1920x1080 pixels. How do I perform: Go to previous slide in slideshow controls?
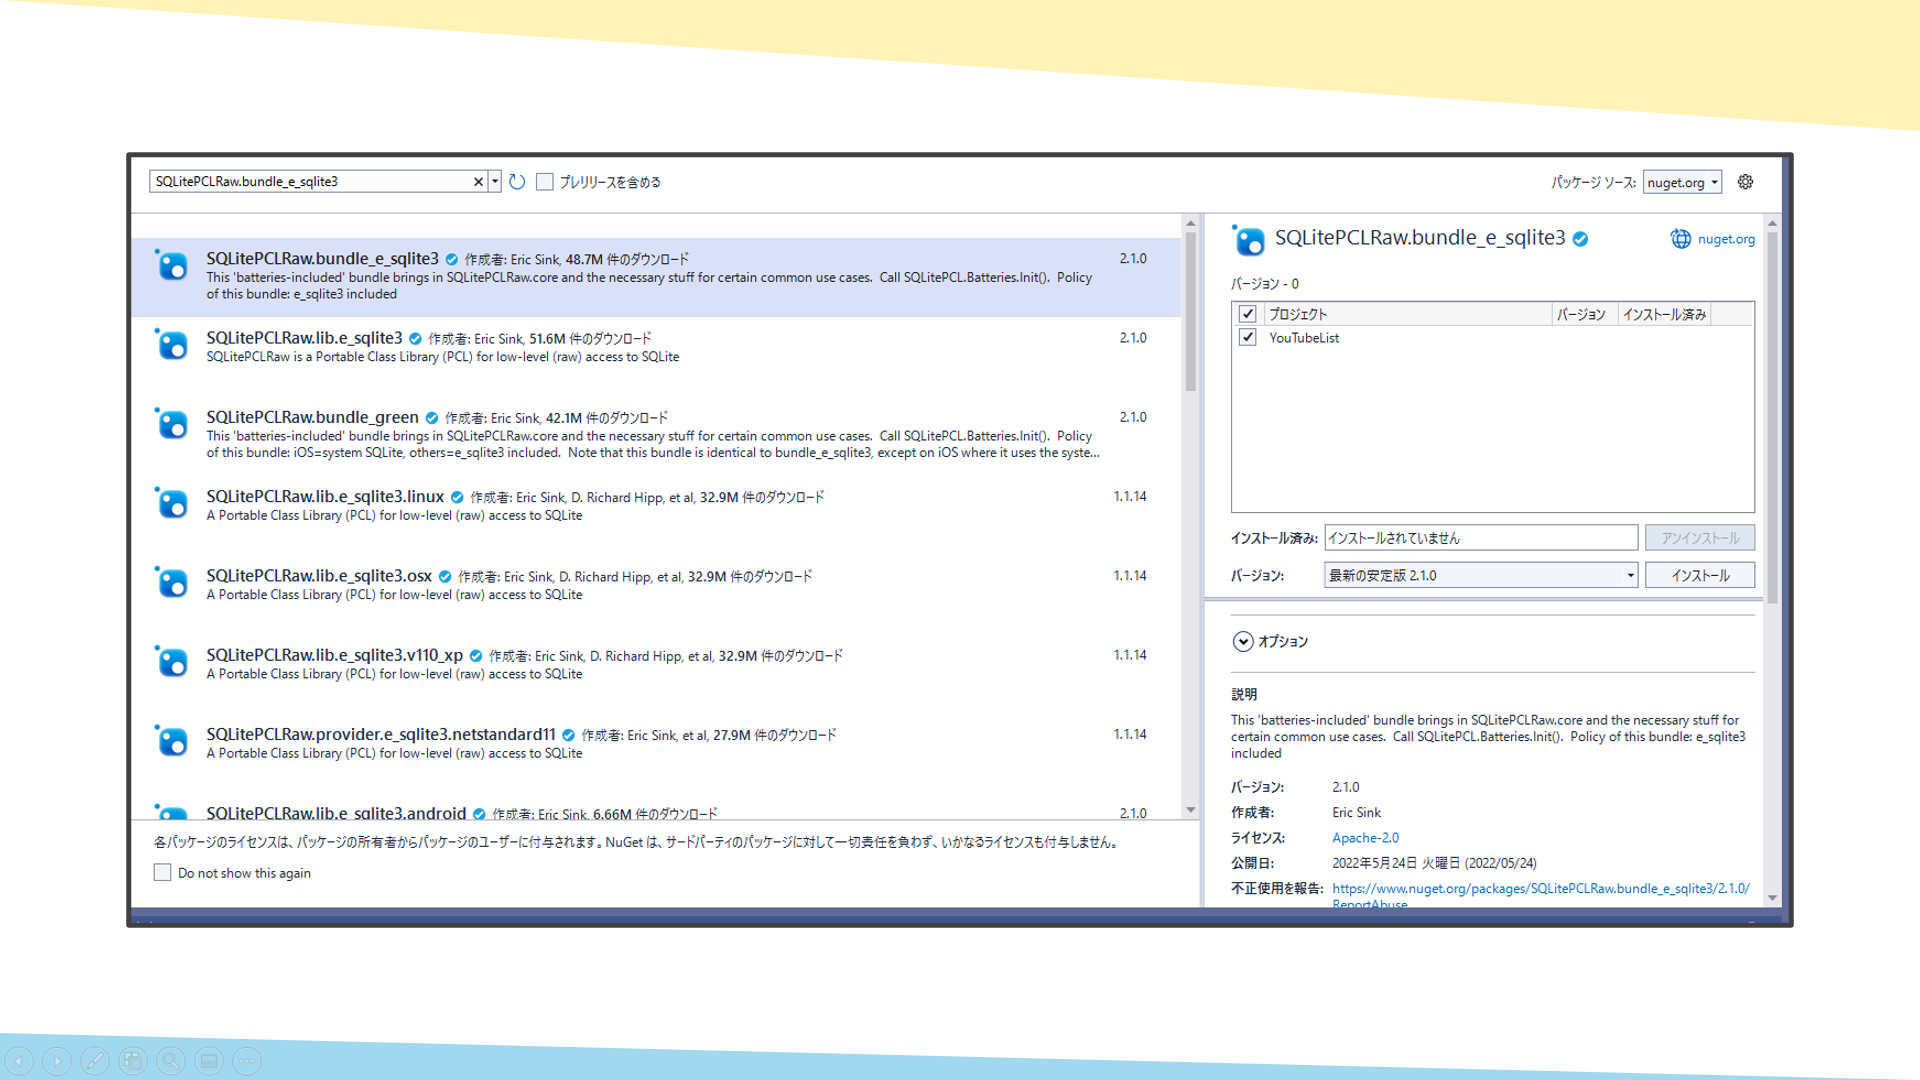19,1060
